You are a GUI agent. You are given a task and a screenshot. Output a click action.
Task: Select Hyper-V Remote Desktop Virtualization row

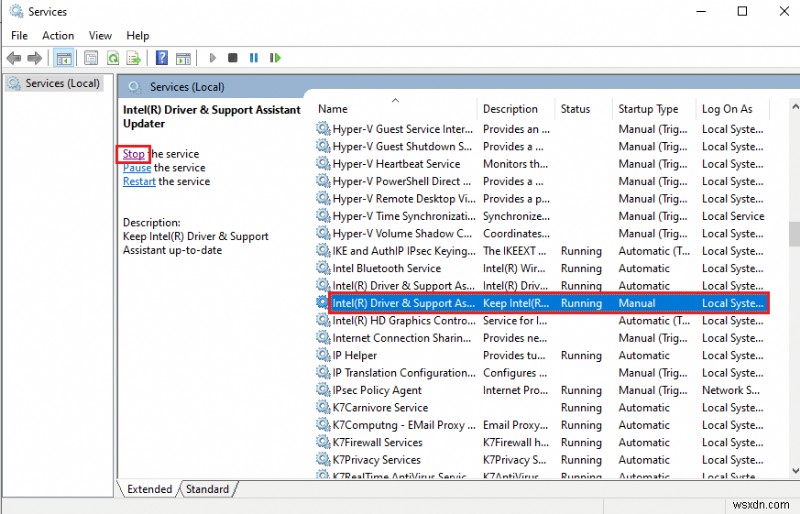pos(541,199)
